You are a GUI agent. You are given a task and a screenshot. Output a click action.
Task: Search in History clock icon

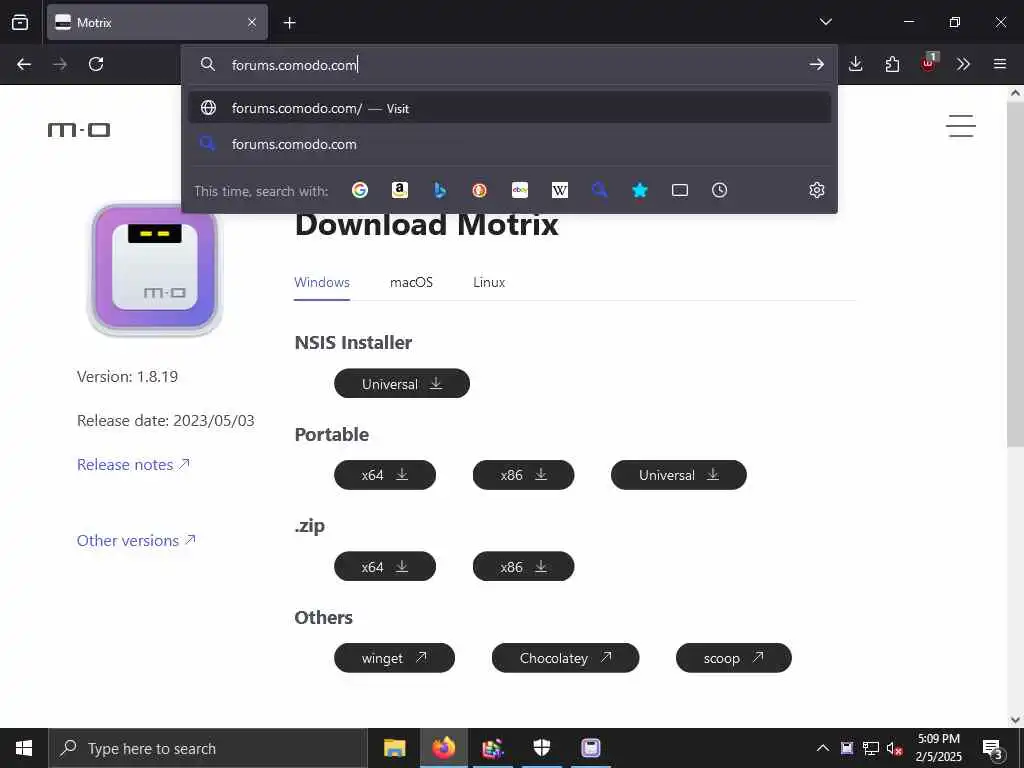[719, 190]
